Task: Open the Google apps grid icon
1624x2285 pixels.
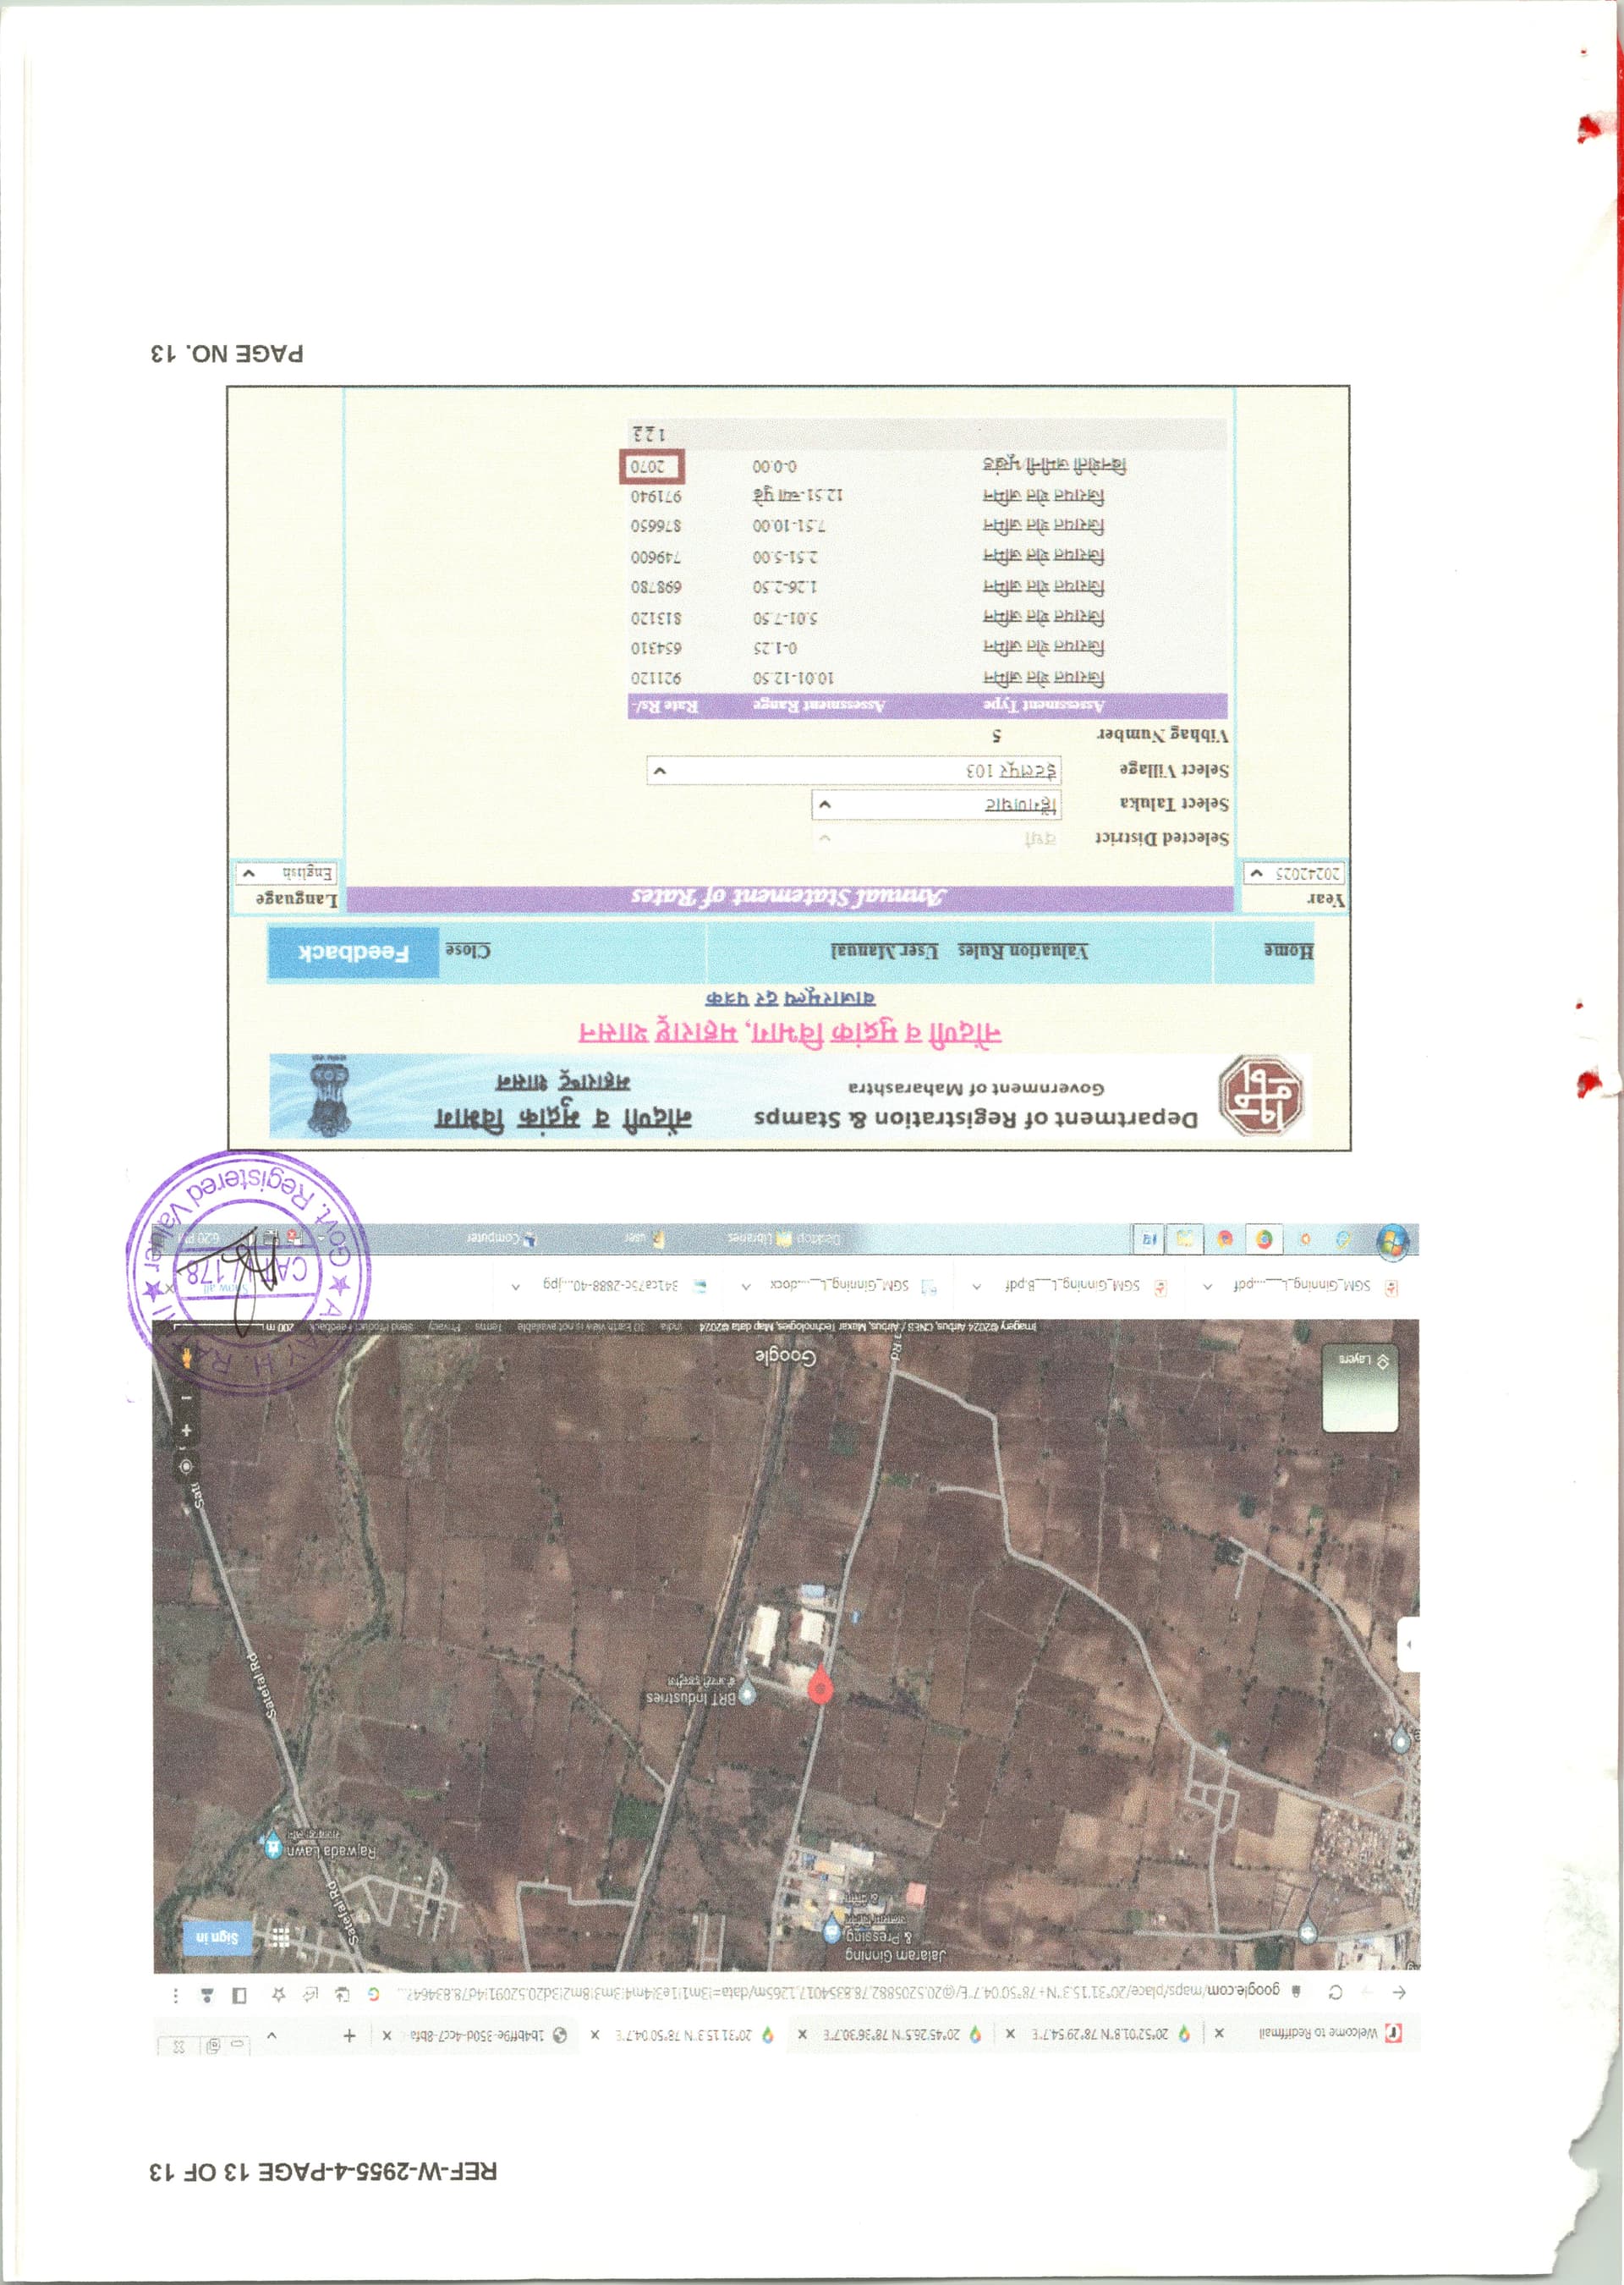Action: click(281, 1937)
